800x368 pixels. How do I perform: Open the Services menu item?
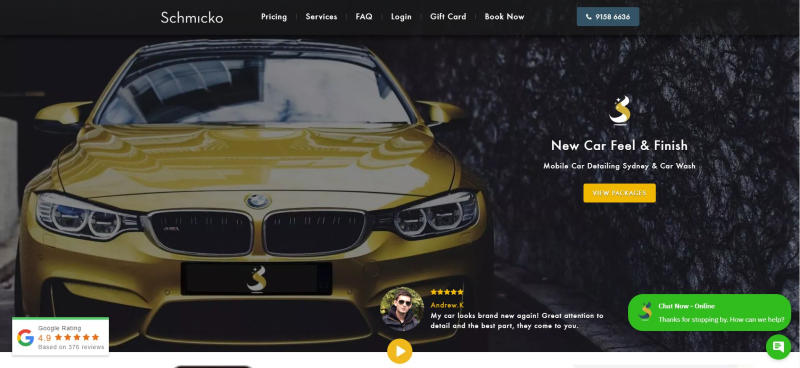[x=321, y=17]
